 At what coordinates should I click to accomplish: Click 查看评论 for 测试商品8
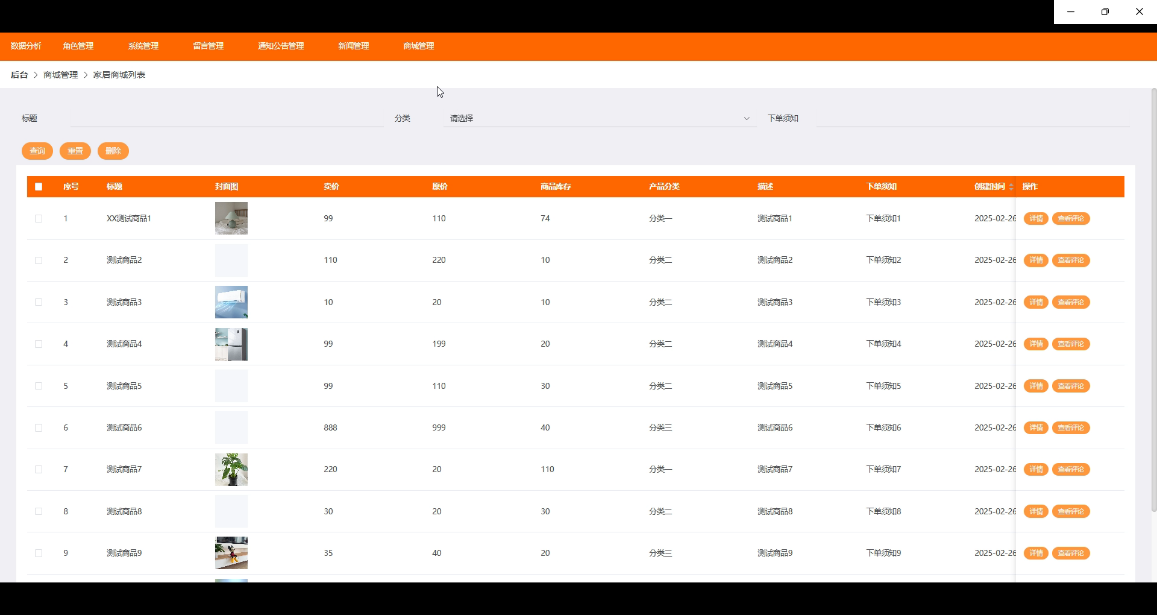[1071, 511]
